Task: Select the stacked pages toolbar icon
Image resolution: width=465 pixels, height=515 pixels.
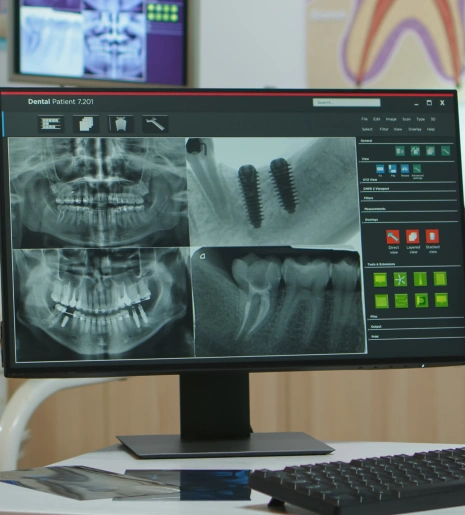Action: pos(86,124)
